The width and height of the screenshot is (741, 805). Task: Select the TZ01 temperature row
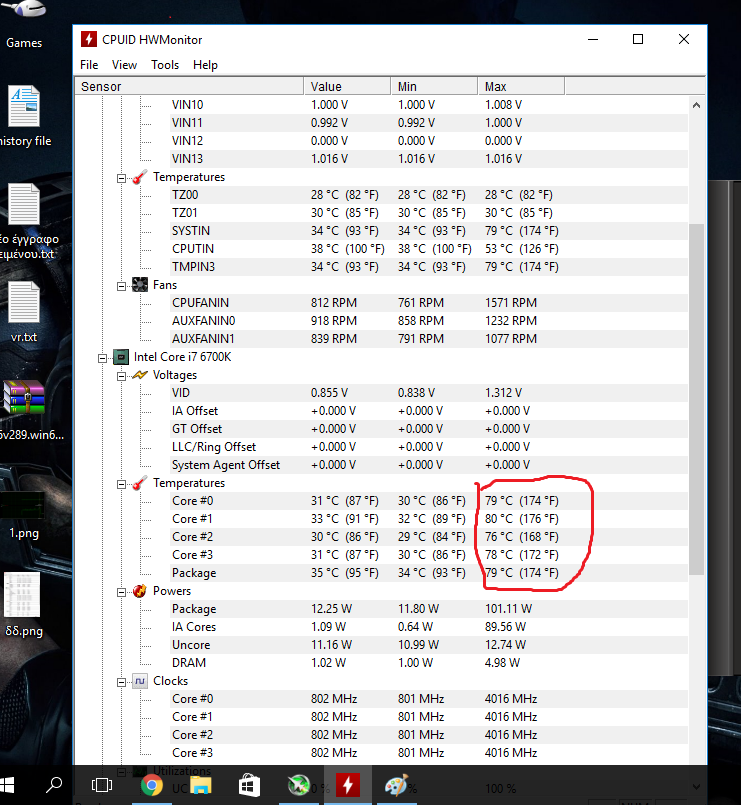point(380,213)
